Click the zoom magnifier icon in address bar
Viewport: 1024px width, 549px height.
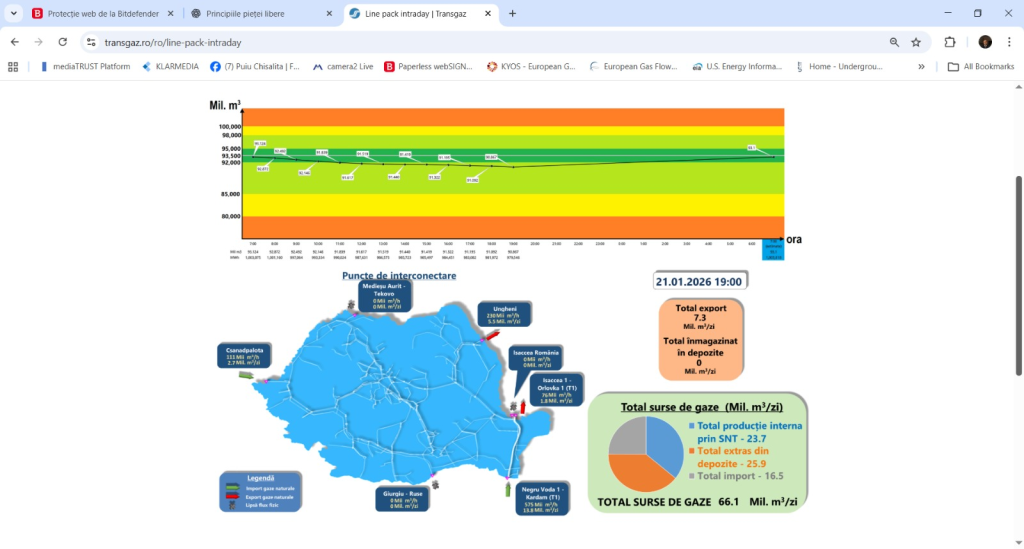pyautogui.click(x=894, y=42)
